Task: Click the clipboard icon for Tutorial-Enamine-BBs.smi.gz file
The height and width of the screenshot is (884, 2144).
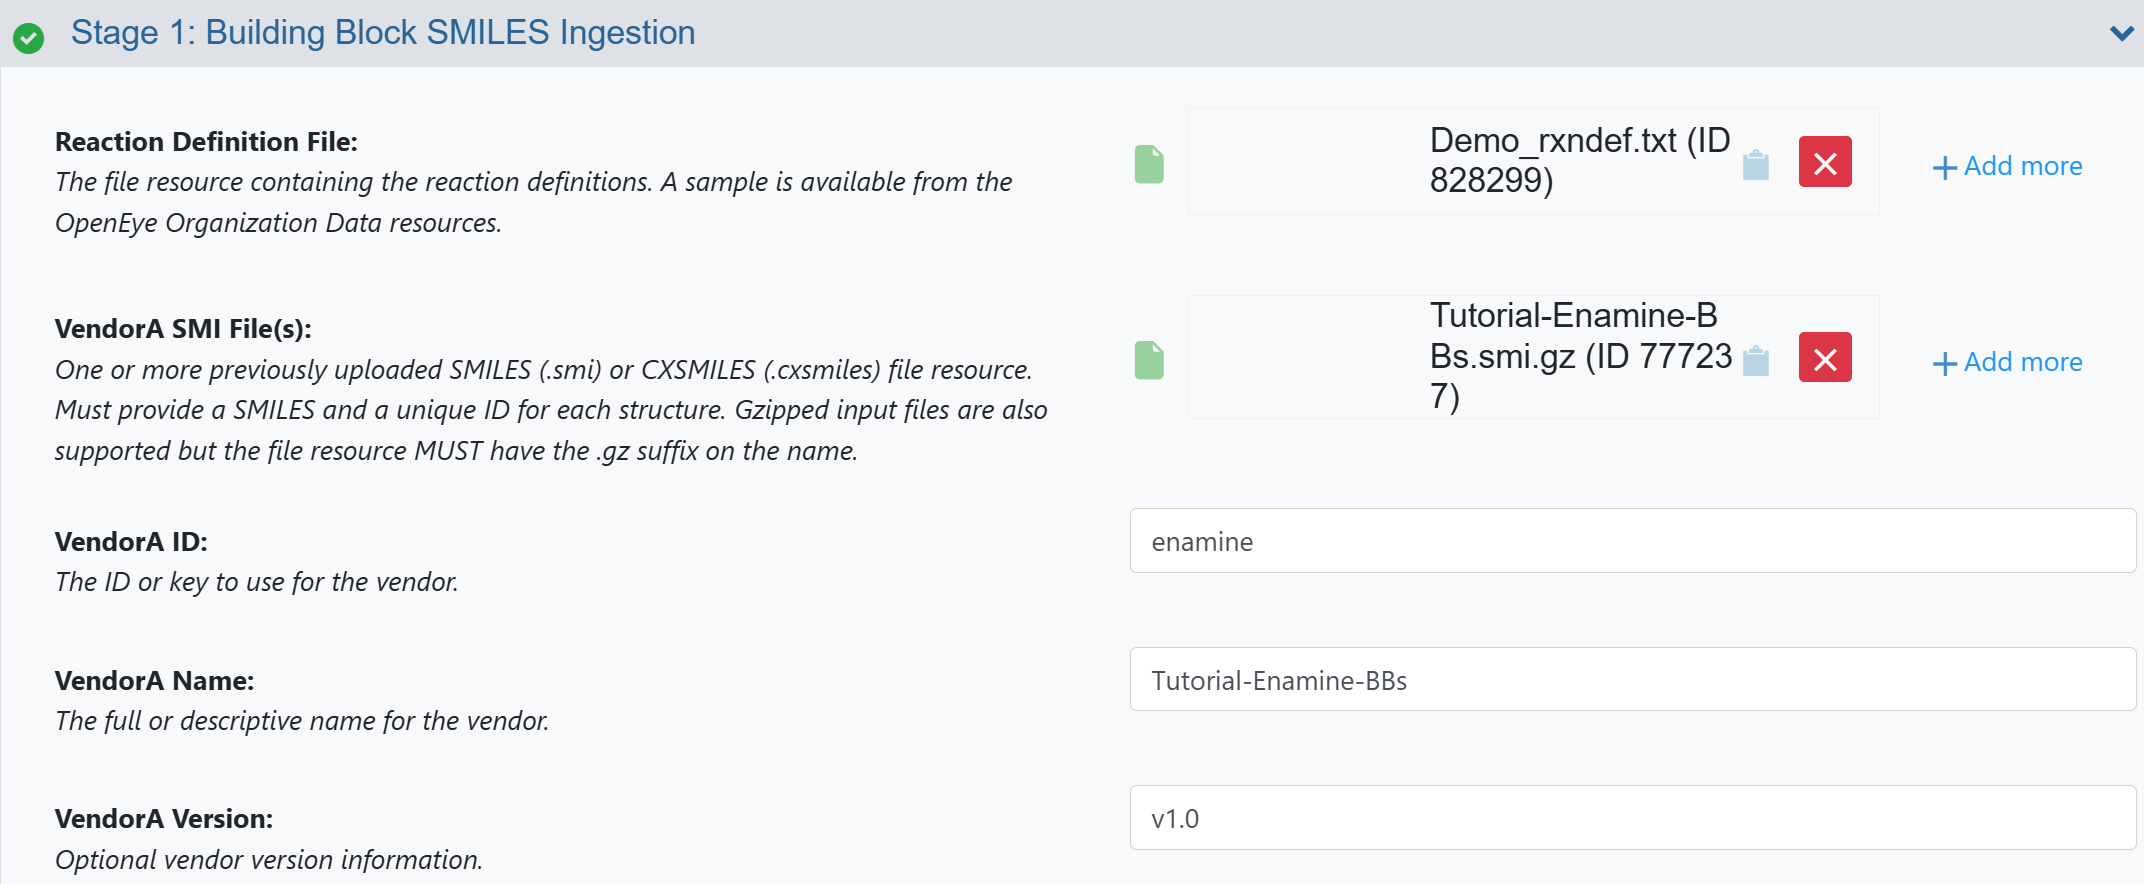Action: (1755, 360)
